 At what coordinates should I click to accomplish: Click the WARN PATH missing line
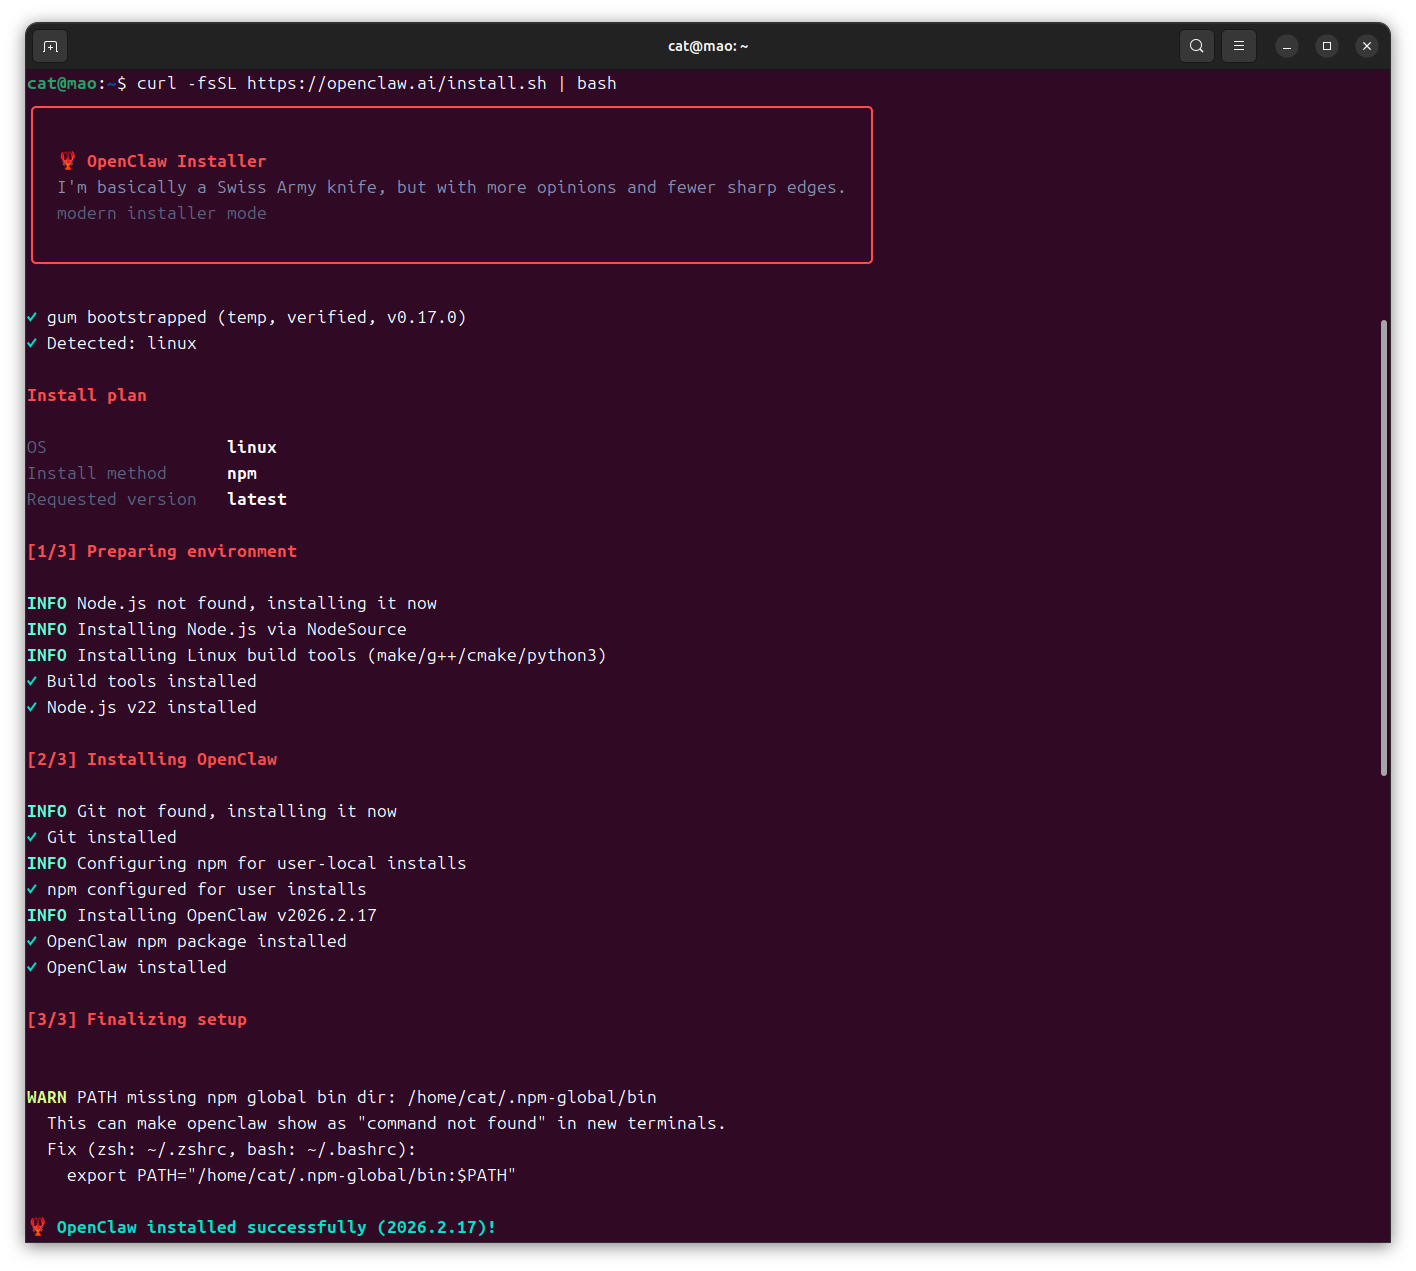point(342,1097)
